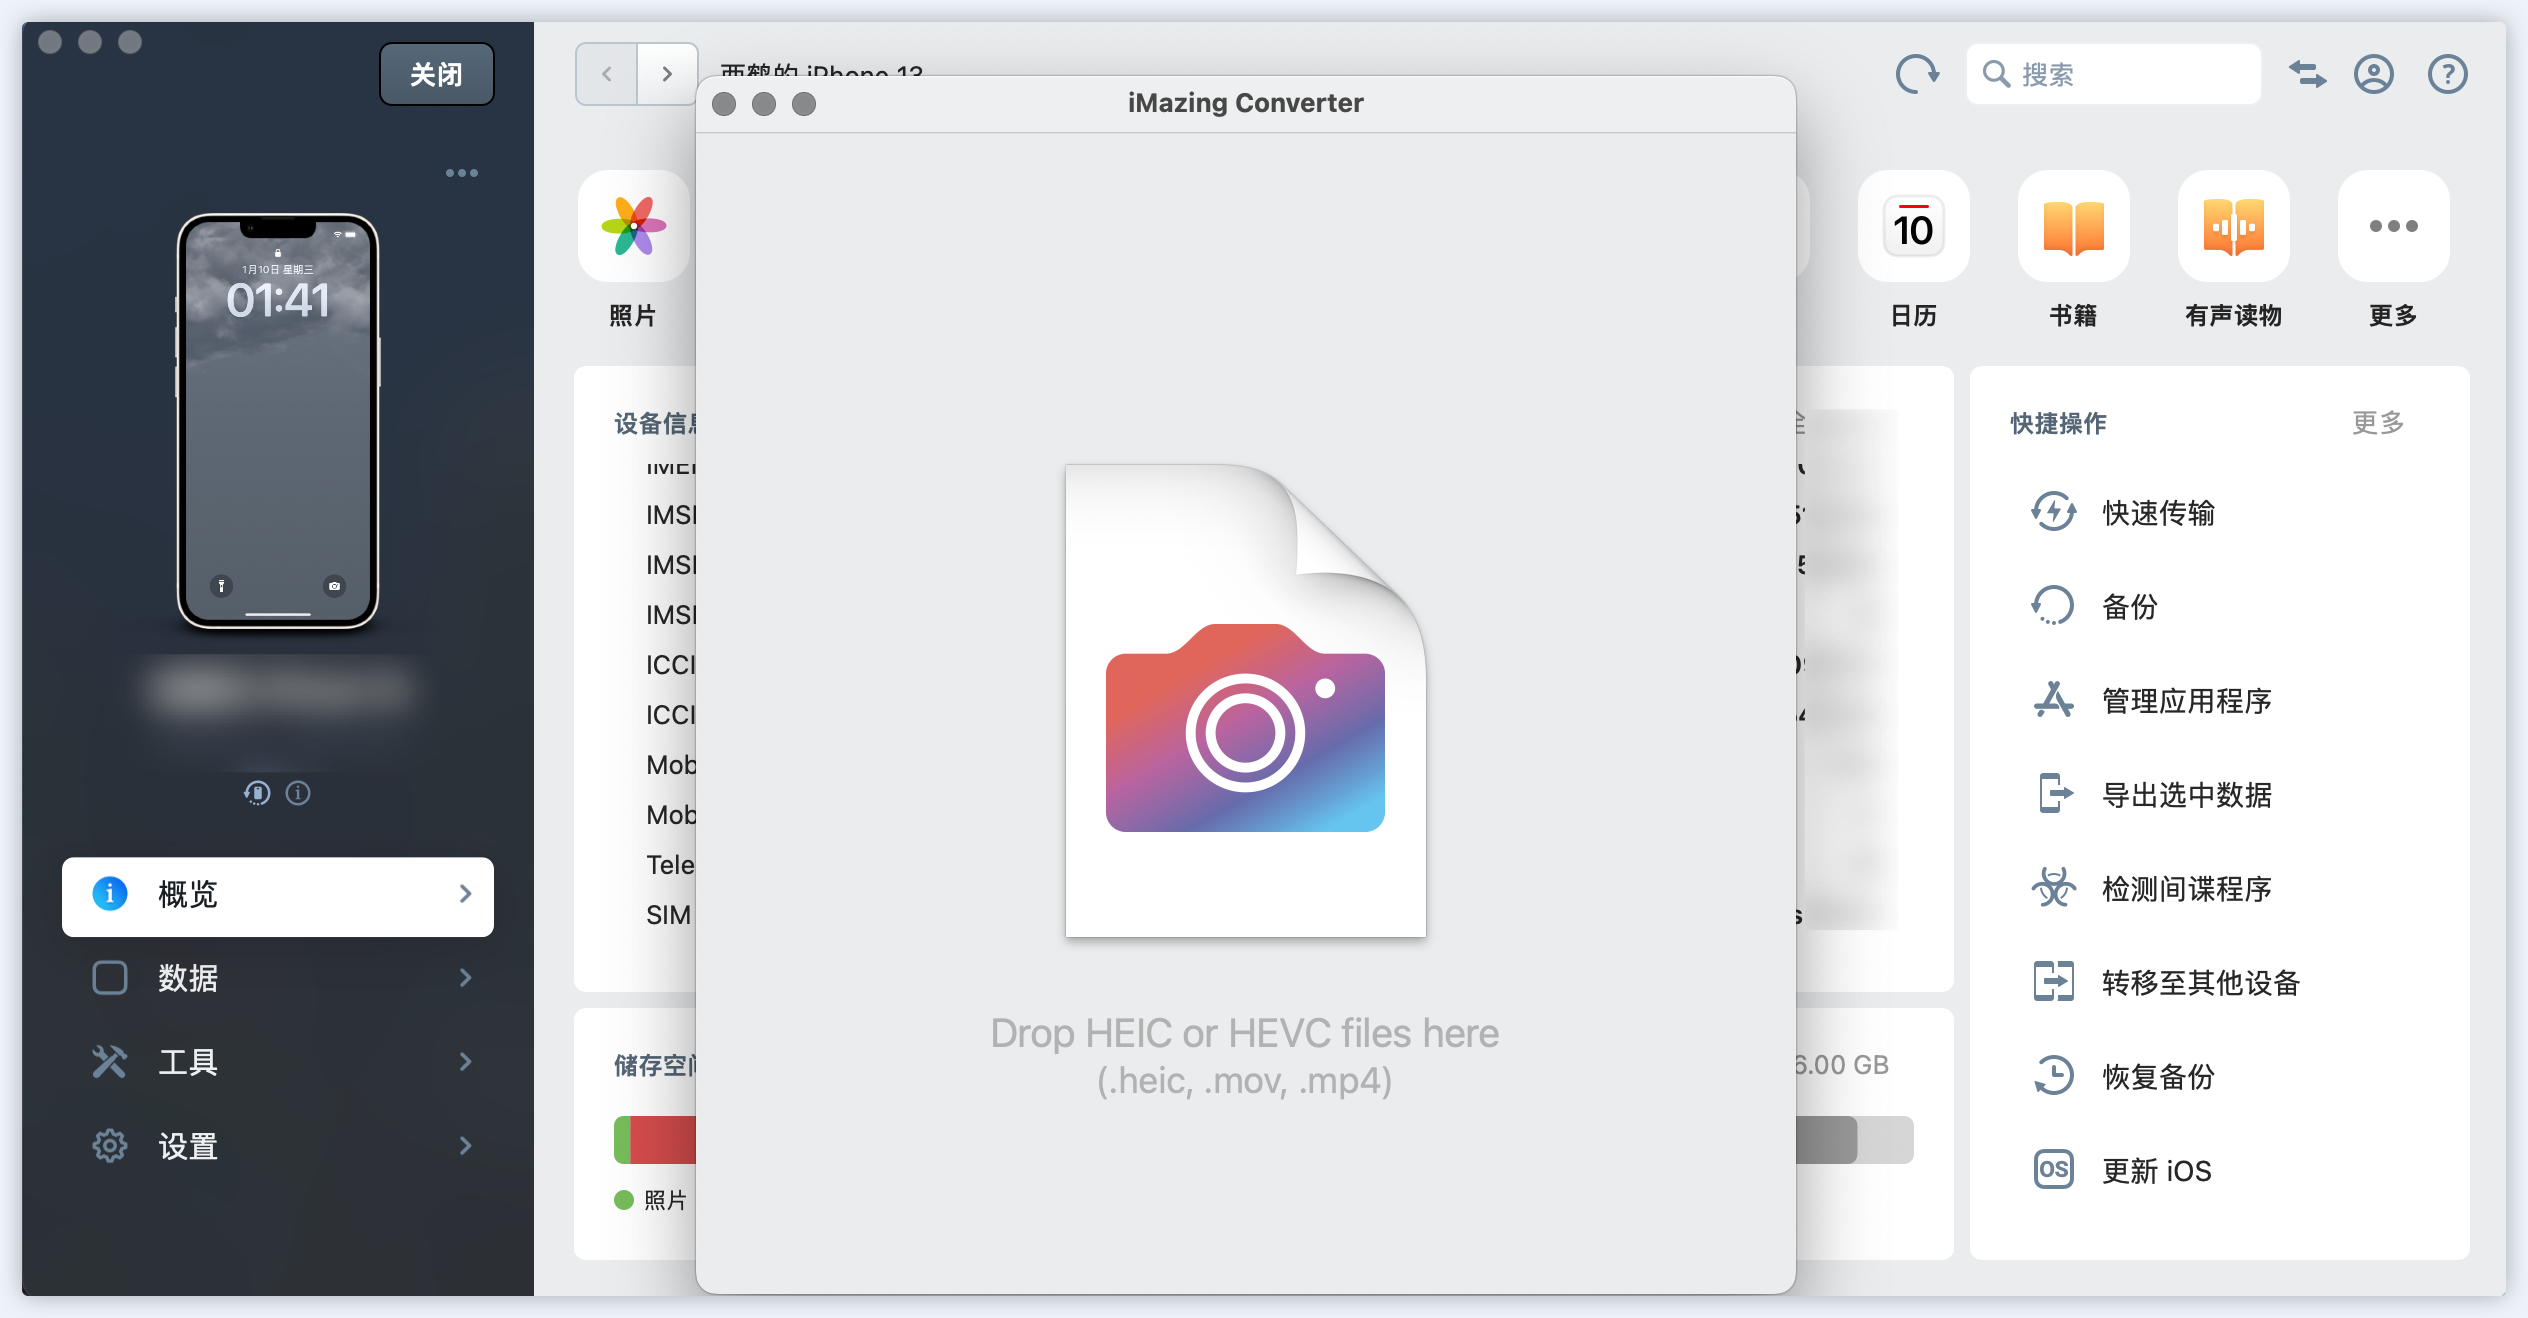Open the help question mark icon
This screenshot has height=1318, width=2528.
[x=2447, y=74]
